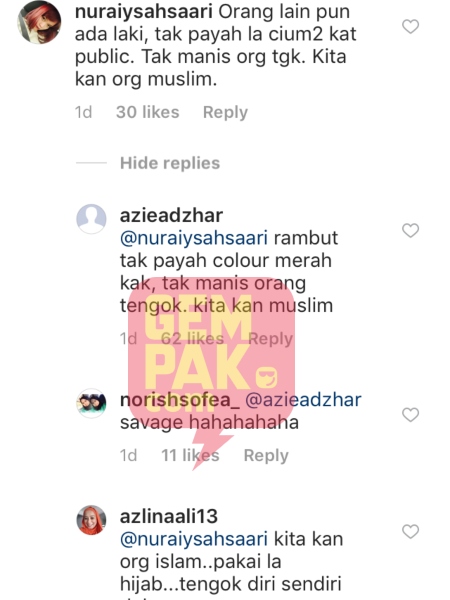Open azieadzhar username heading
This screenshot has height=600, width=450.
pyautogui.click(x=171, y=215)
